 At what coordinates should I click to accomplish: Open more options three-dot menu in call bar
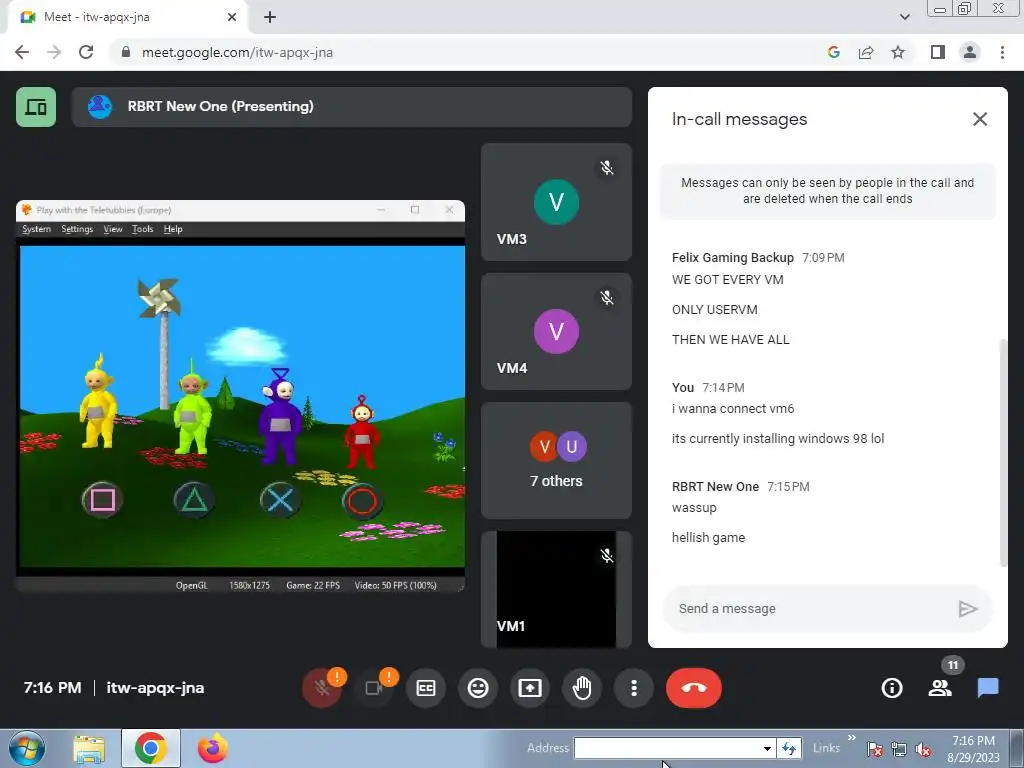click(x=633, y=688)
